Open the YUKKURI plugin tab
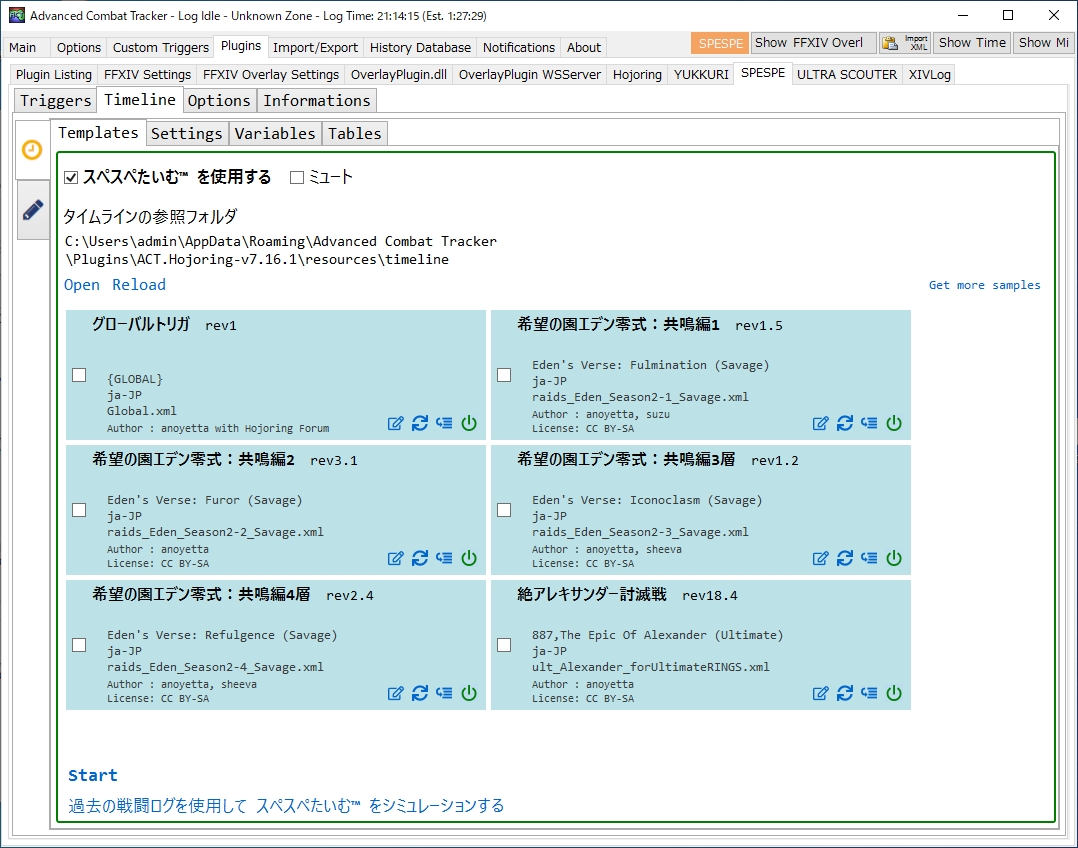 (701, 74)
